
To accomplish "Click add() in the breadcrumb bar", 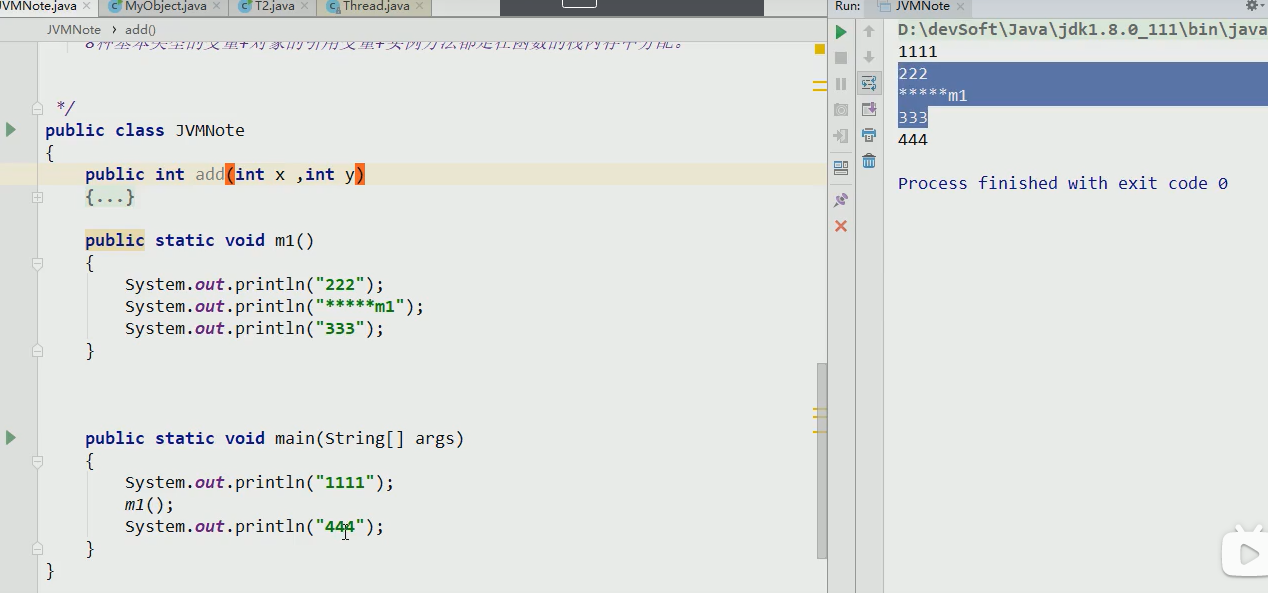I will click(140, 30).
